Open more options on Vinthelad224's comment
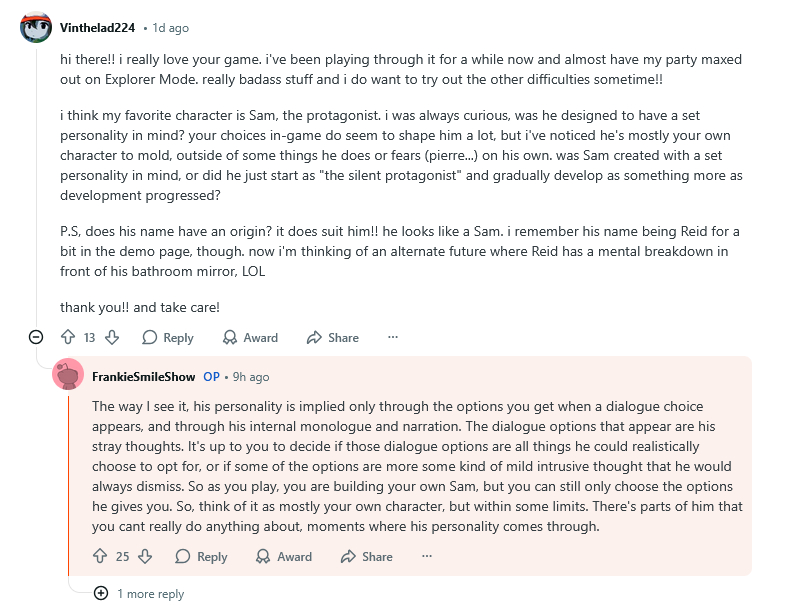Viewport: 796px width, 609px height. 393,338
